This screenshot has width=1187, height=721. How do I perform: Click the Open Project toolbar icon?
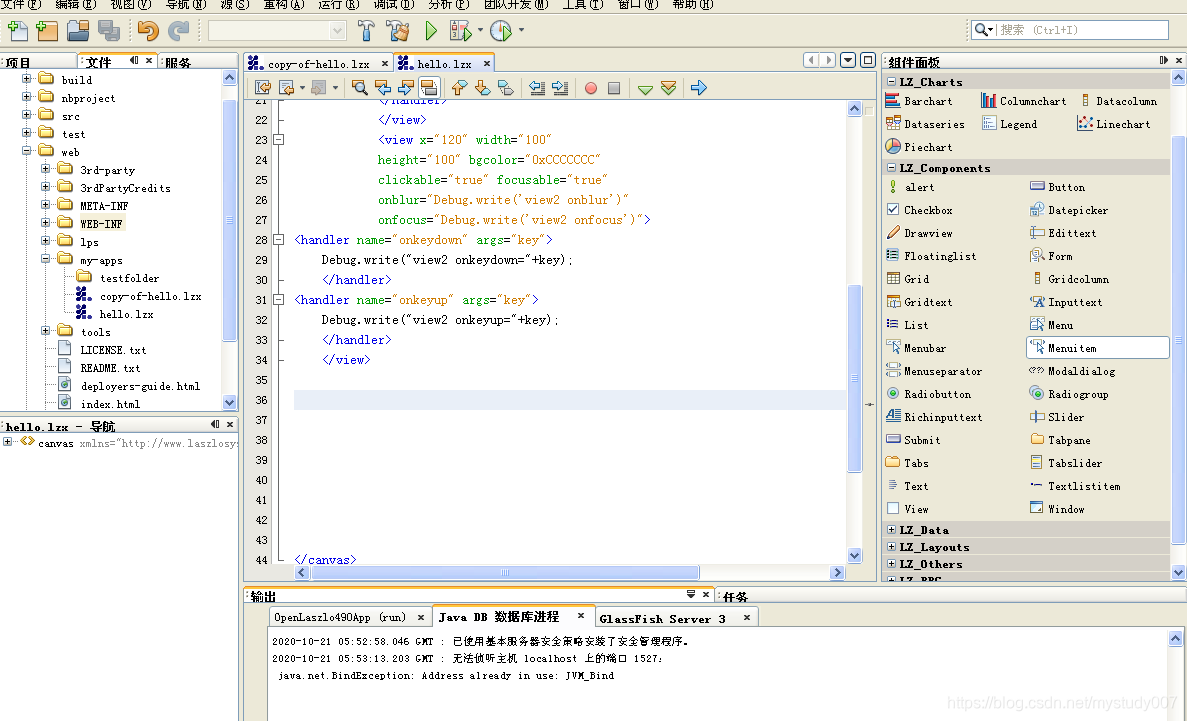78,30
